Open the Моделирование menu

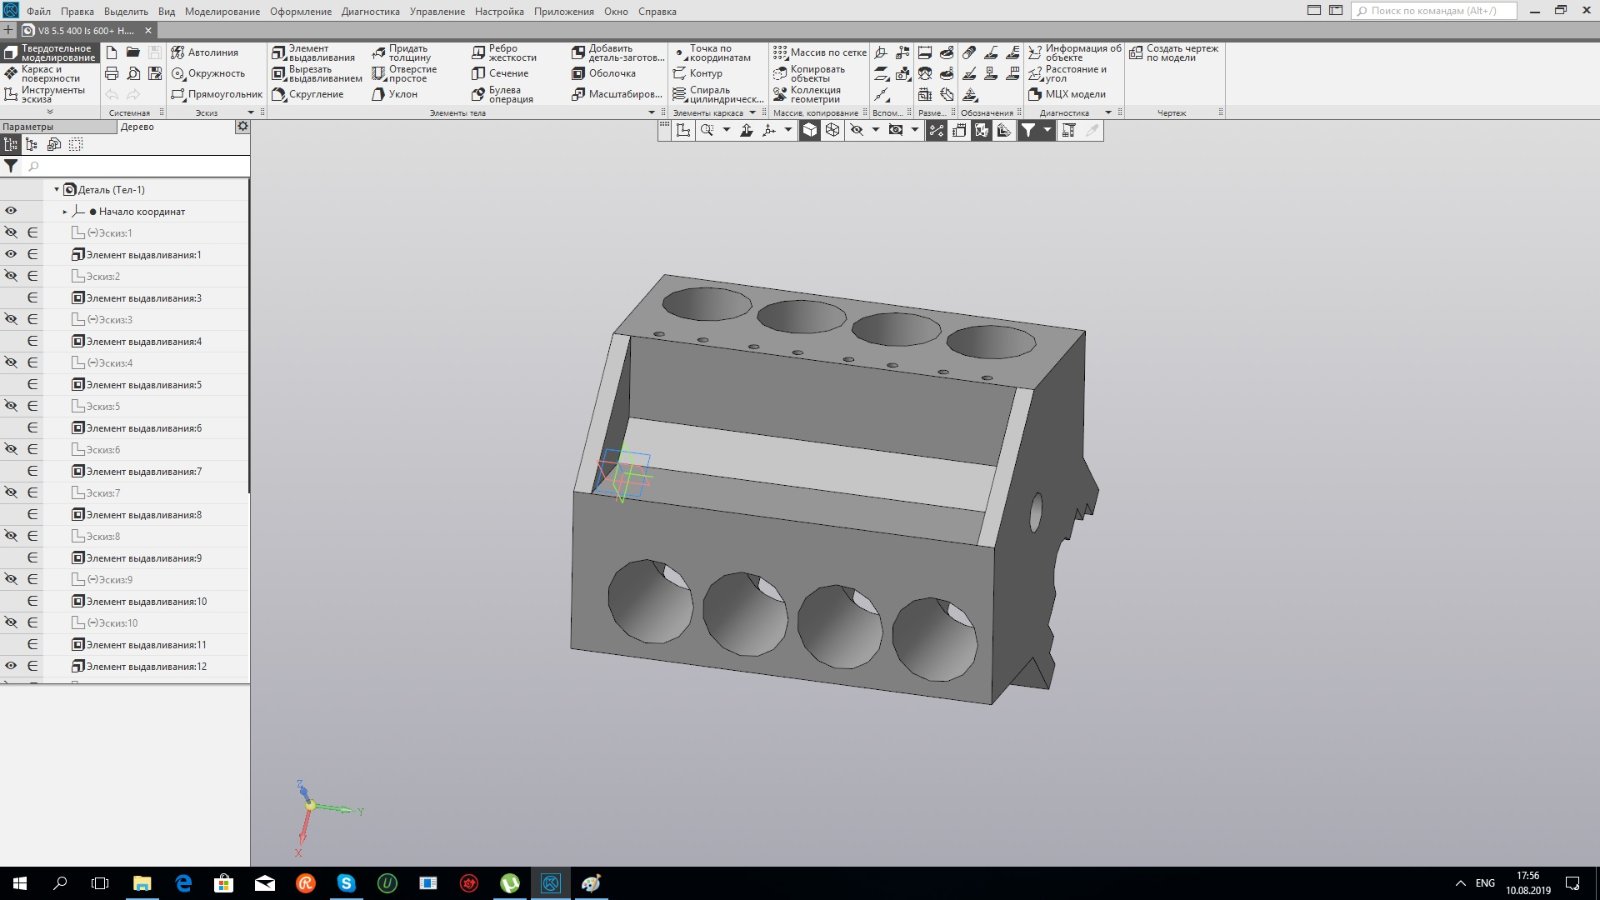(x=222, y=11)
